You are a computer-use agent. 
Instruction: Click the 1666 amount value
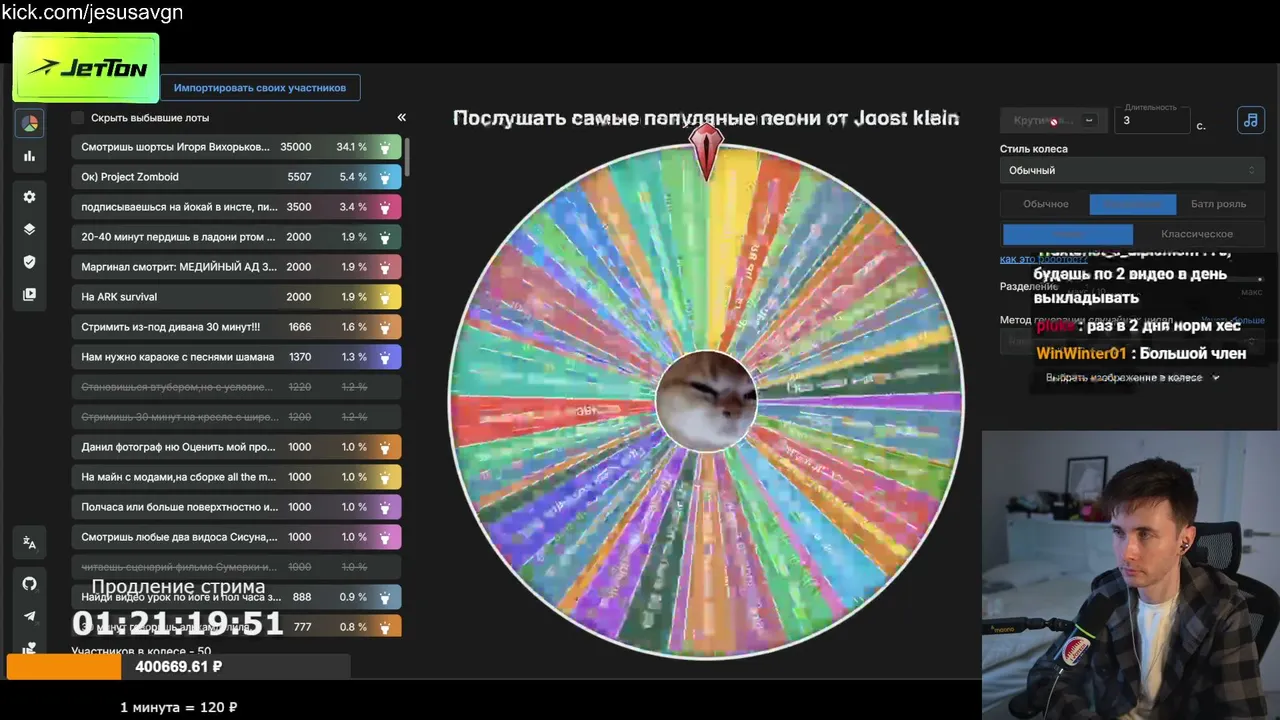click(x=299, y=327)
